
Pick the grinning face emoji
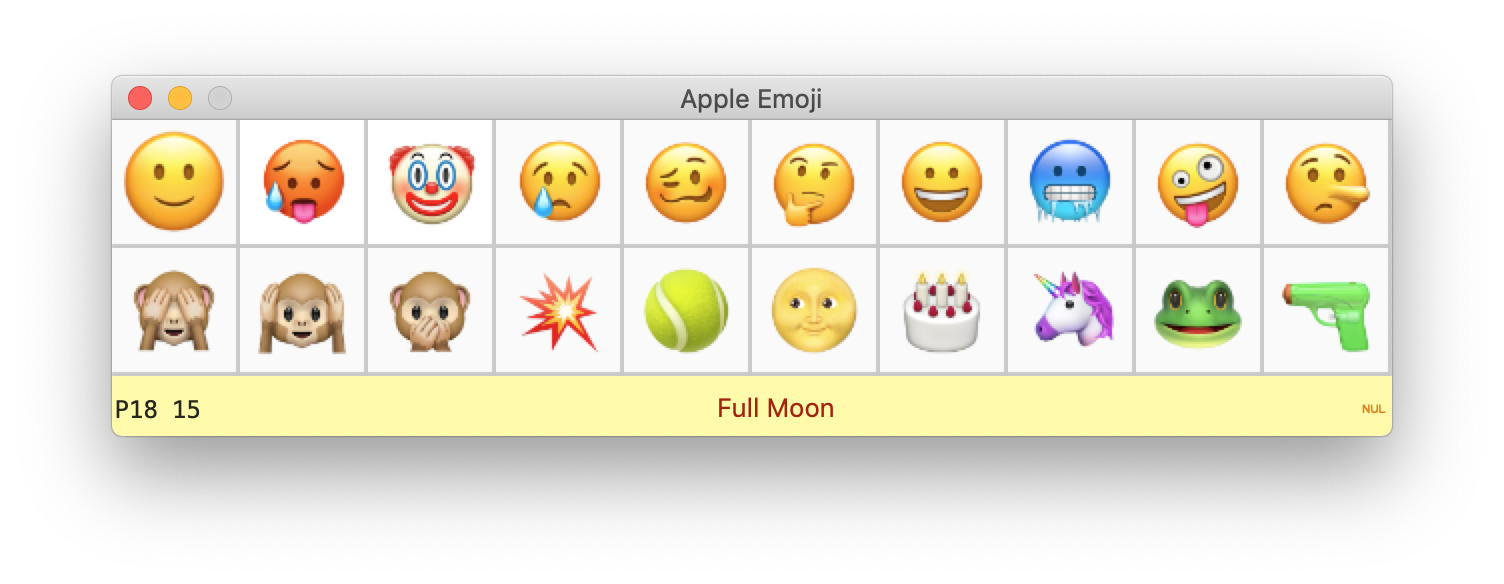[942, 182]
